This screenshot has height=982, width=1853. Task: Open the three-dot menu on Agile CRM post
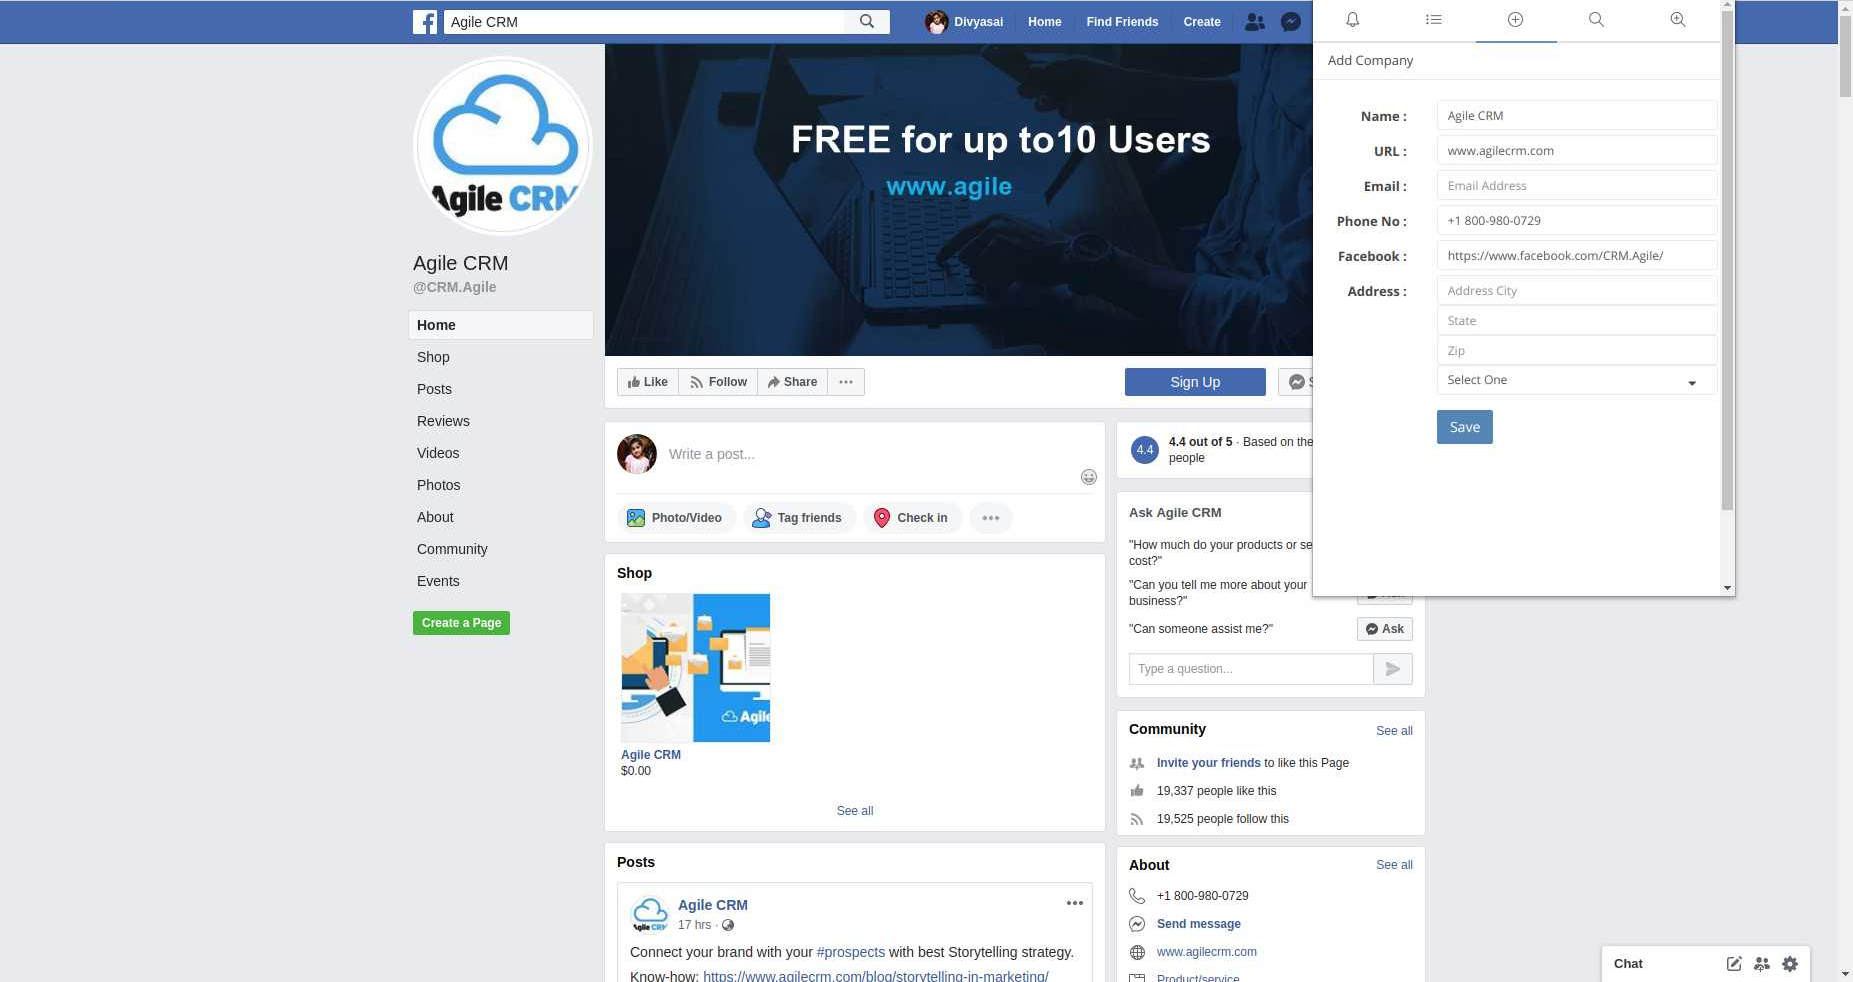pos(1075,903)
